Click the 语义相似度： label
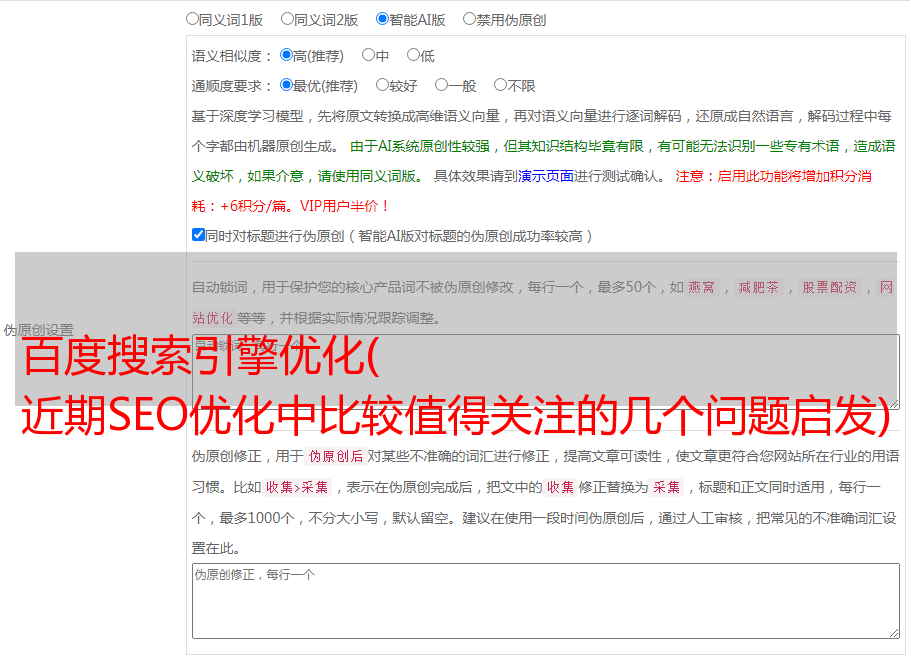 pos(232,56)
